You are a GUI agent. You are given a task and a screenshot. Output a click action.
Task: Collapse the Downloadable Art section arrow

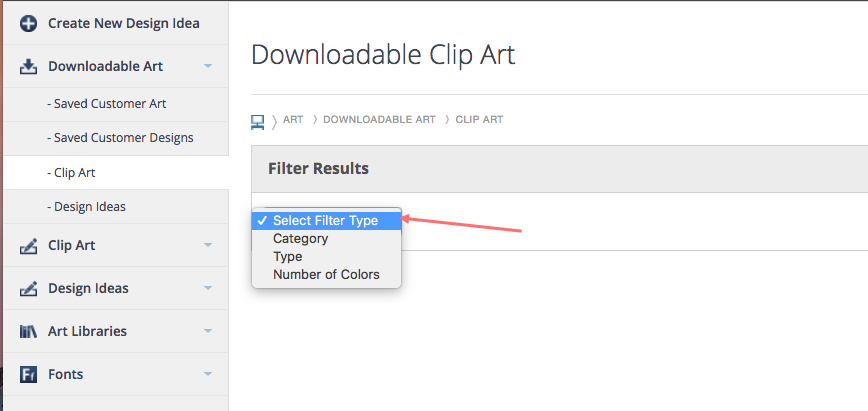208,66
